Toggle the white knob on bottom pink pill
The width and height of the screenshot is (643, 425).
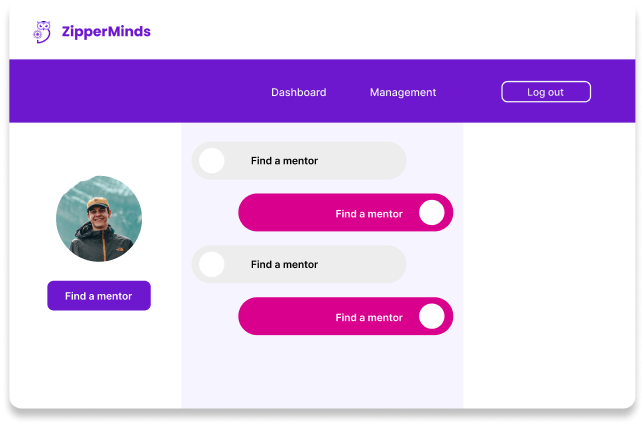[432, 316]
